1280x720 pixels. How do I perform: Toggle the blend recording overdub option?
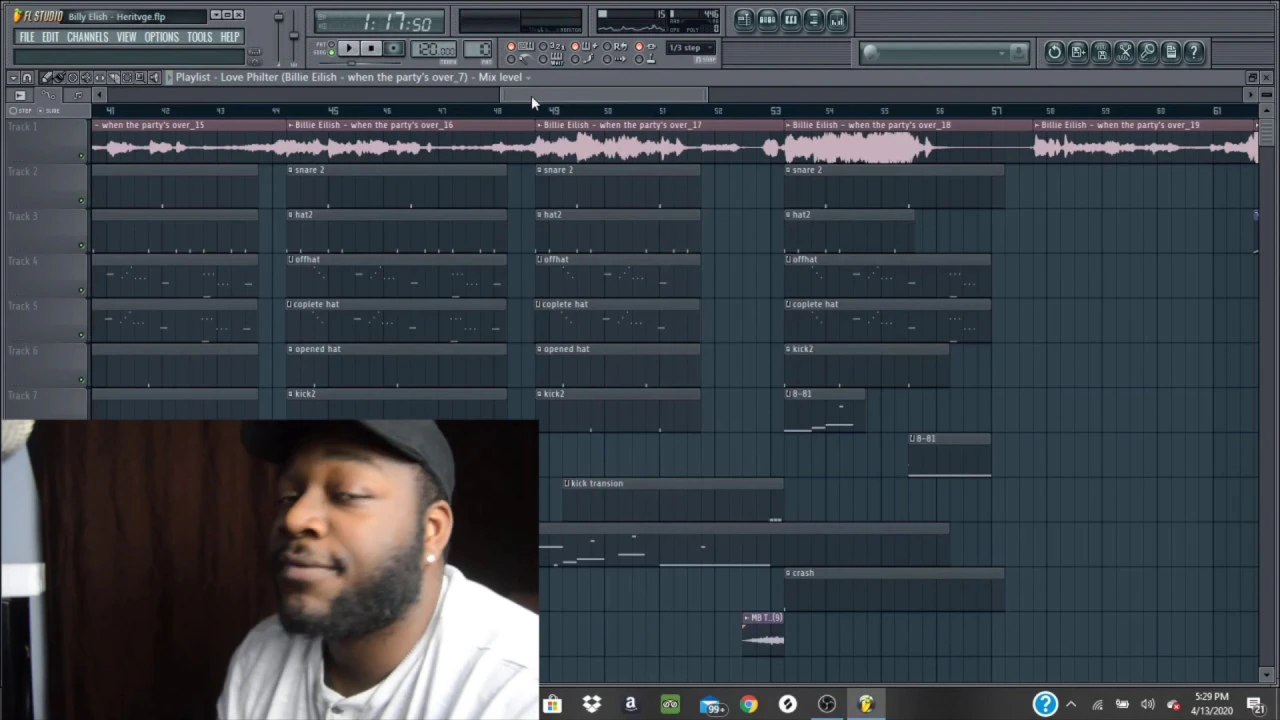pos(575,46)
